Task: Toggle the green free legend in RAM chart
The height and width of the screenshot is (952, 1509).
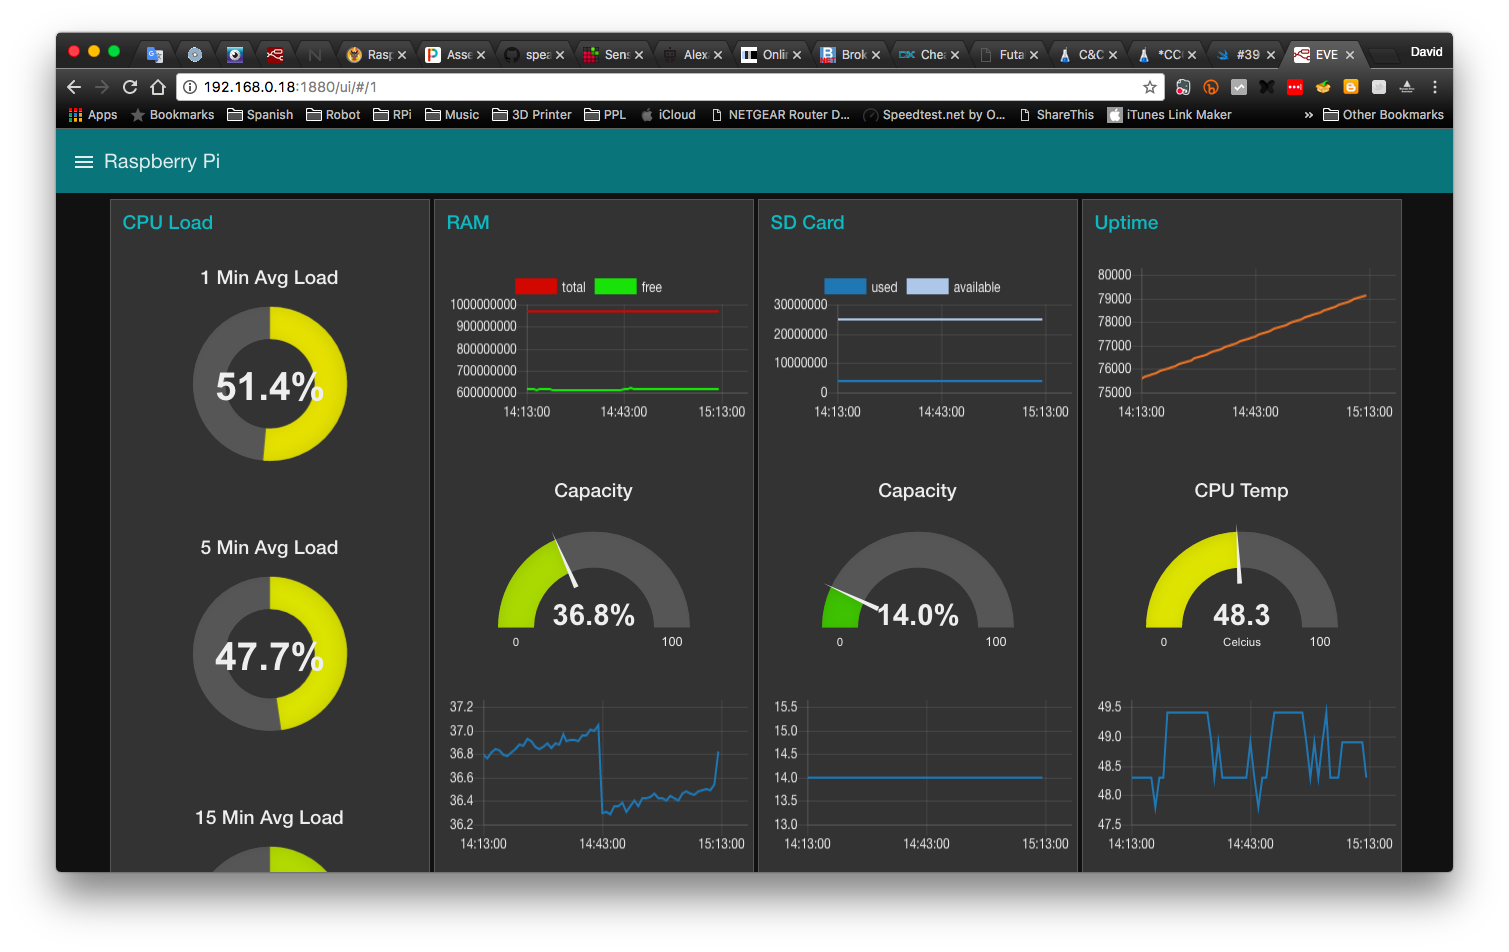Action: [628, 287]
